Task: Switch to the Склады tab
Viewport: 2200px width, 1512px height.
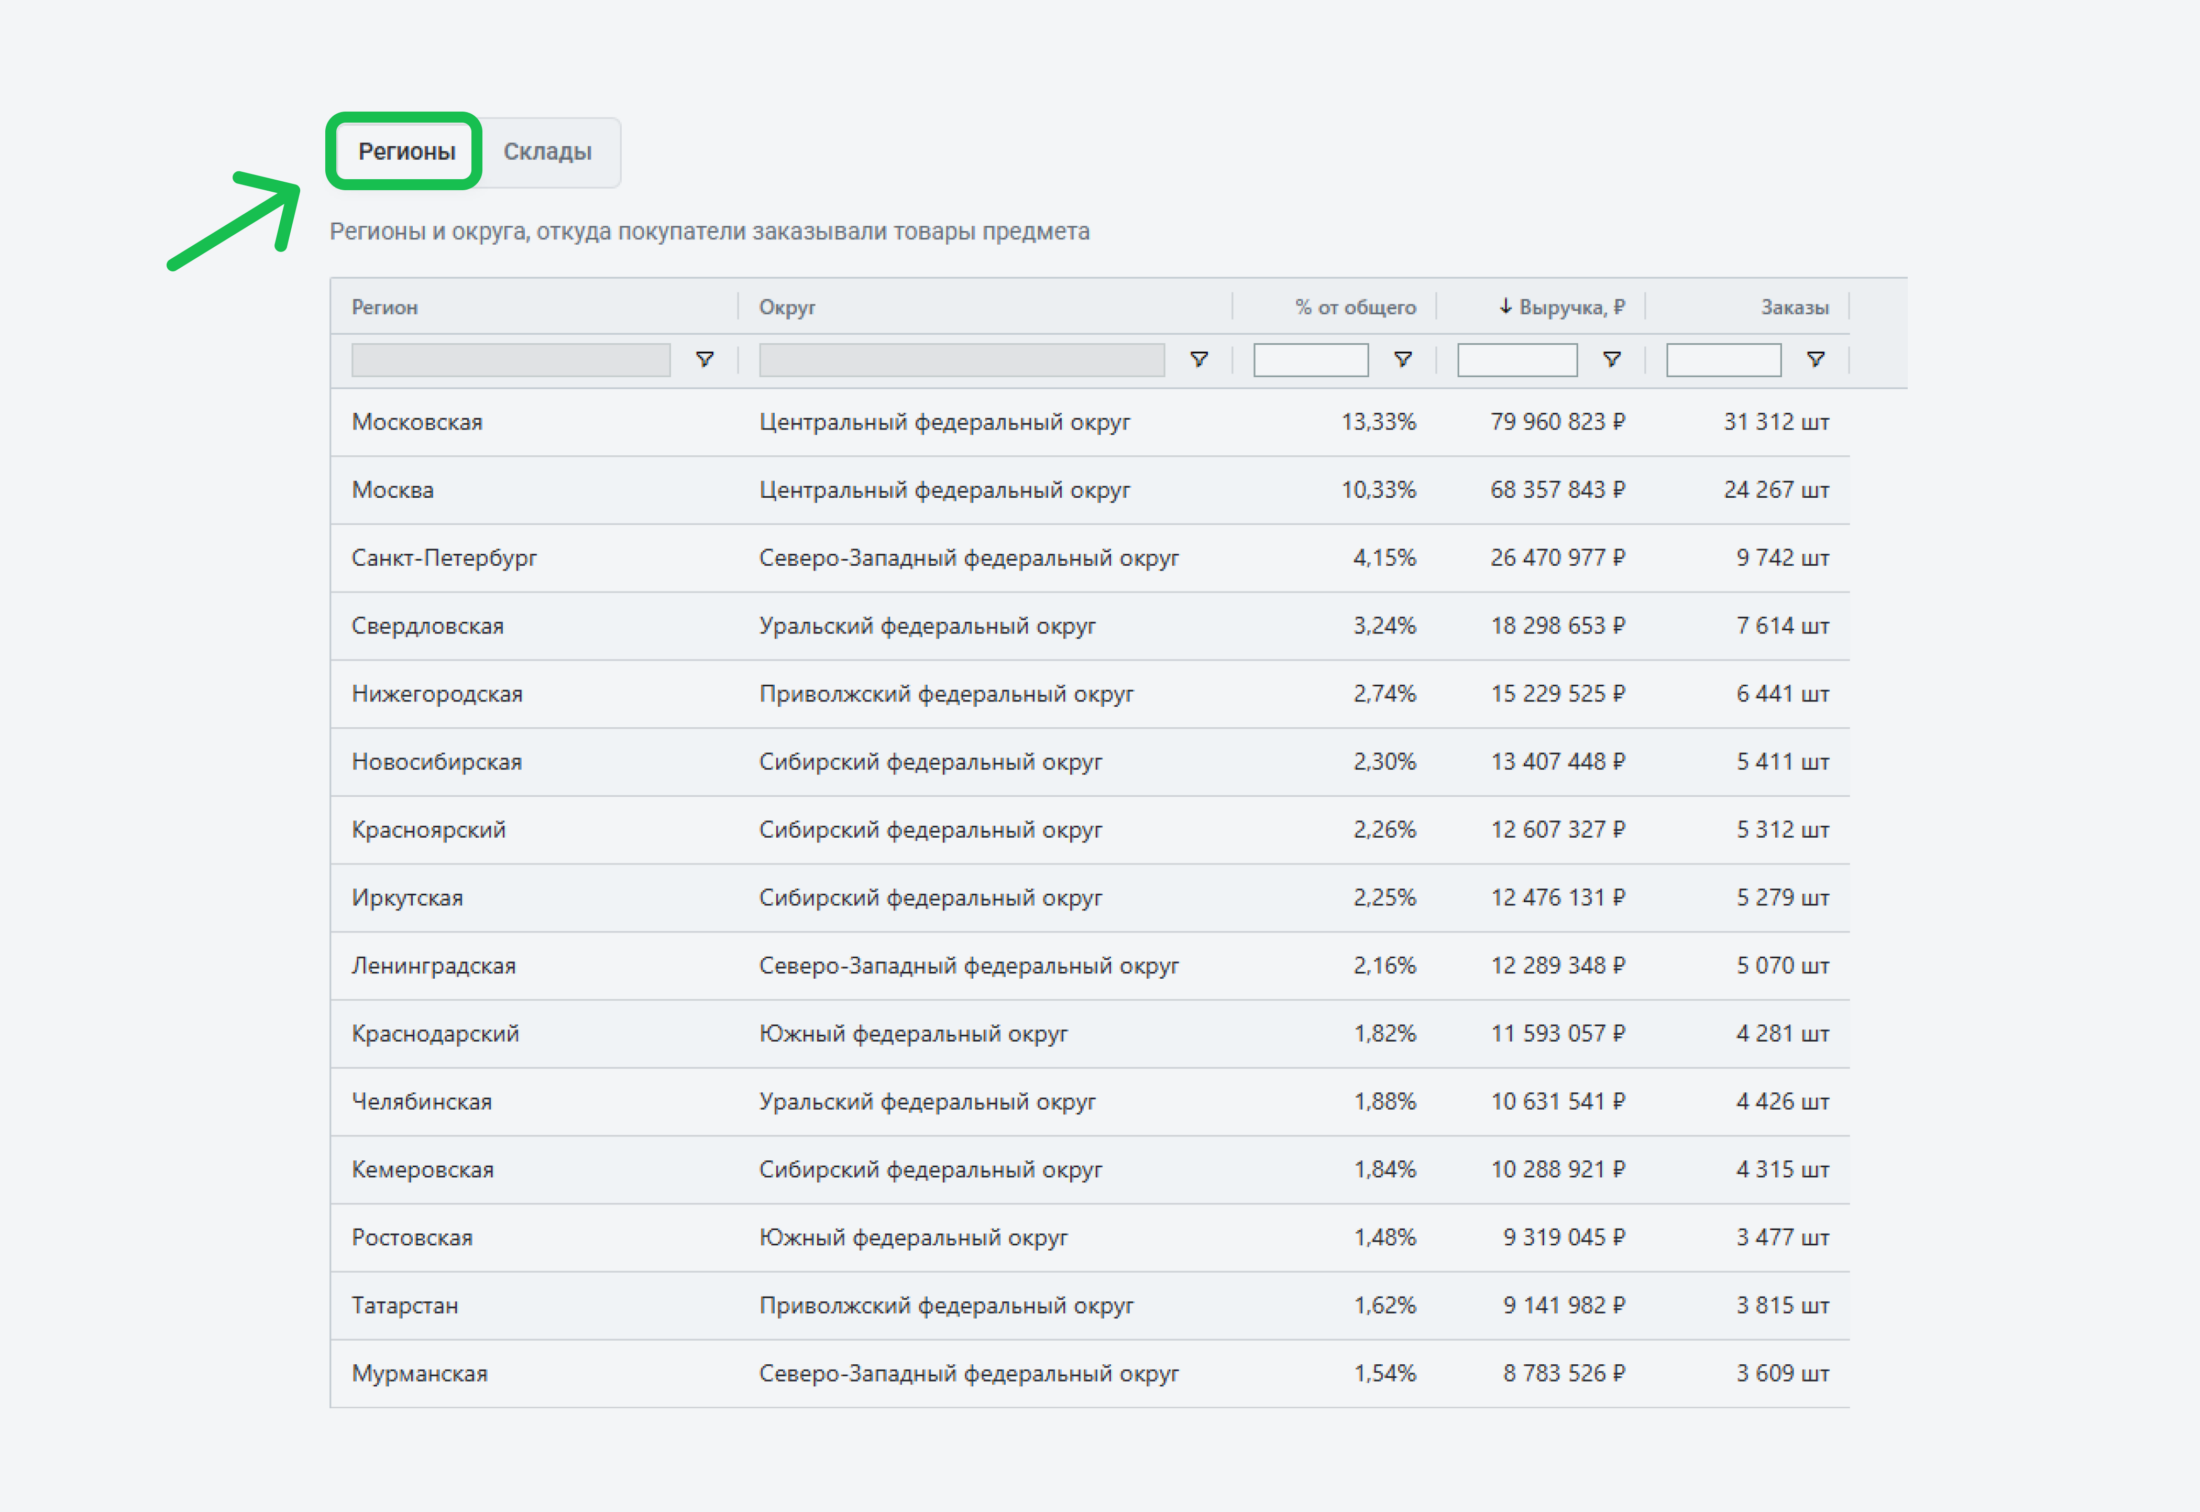Action: tap(547, 151)
